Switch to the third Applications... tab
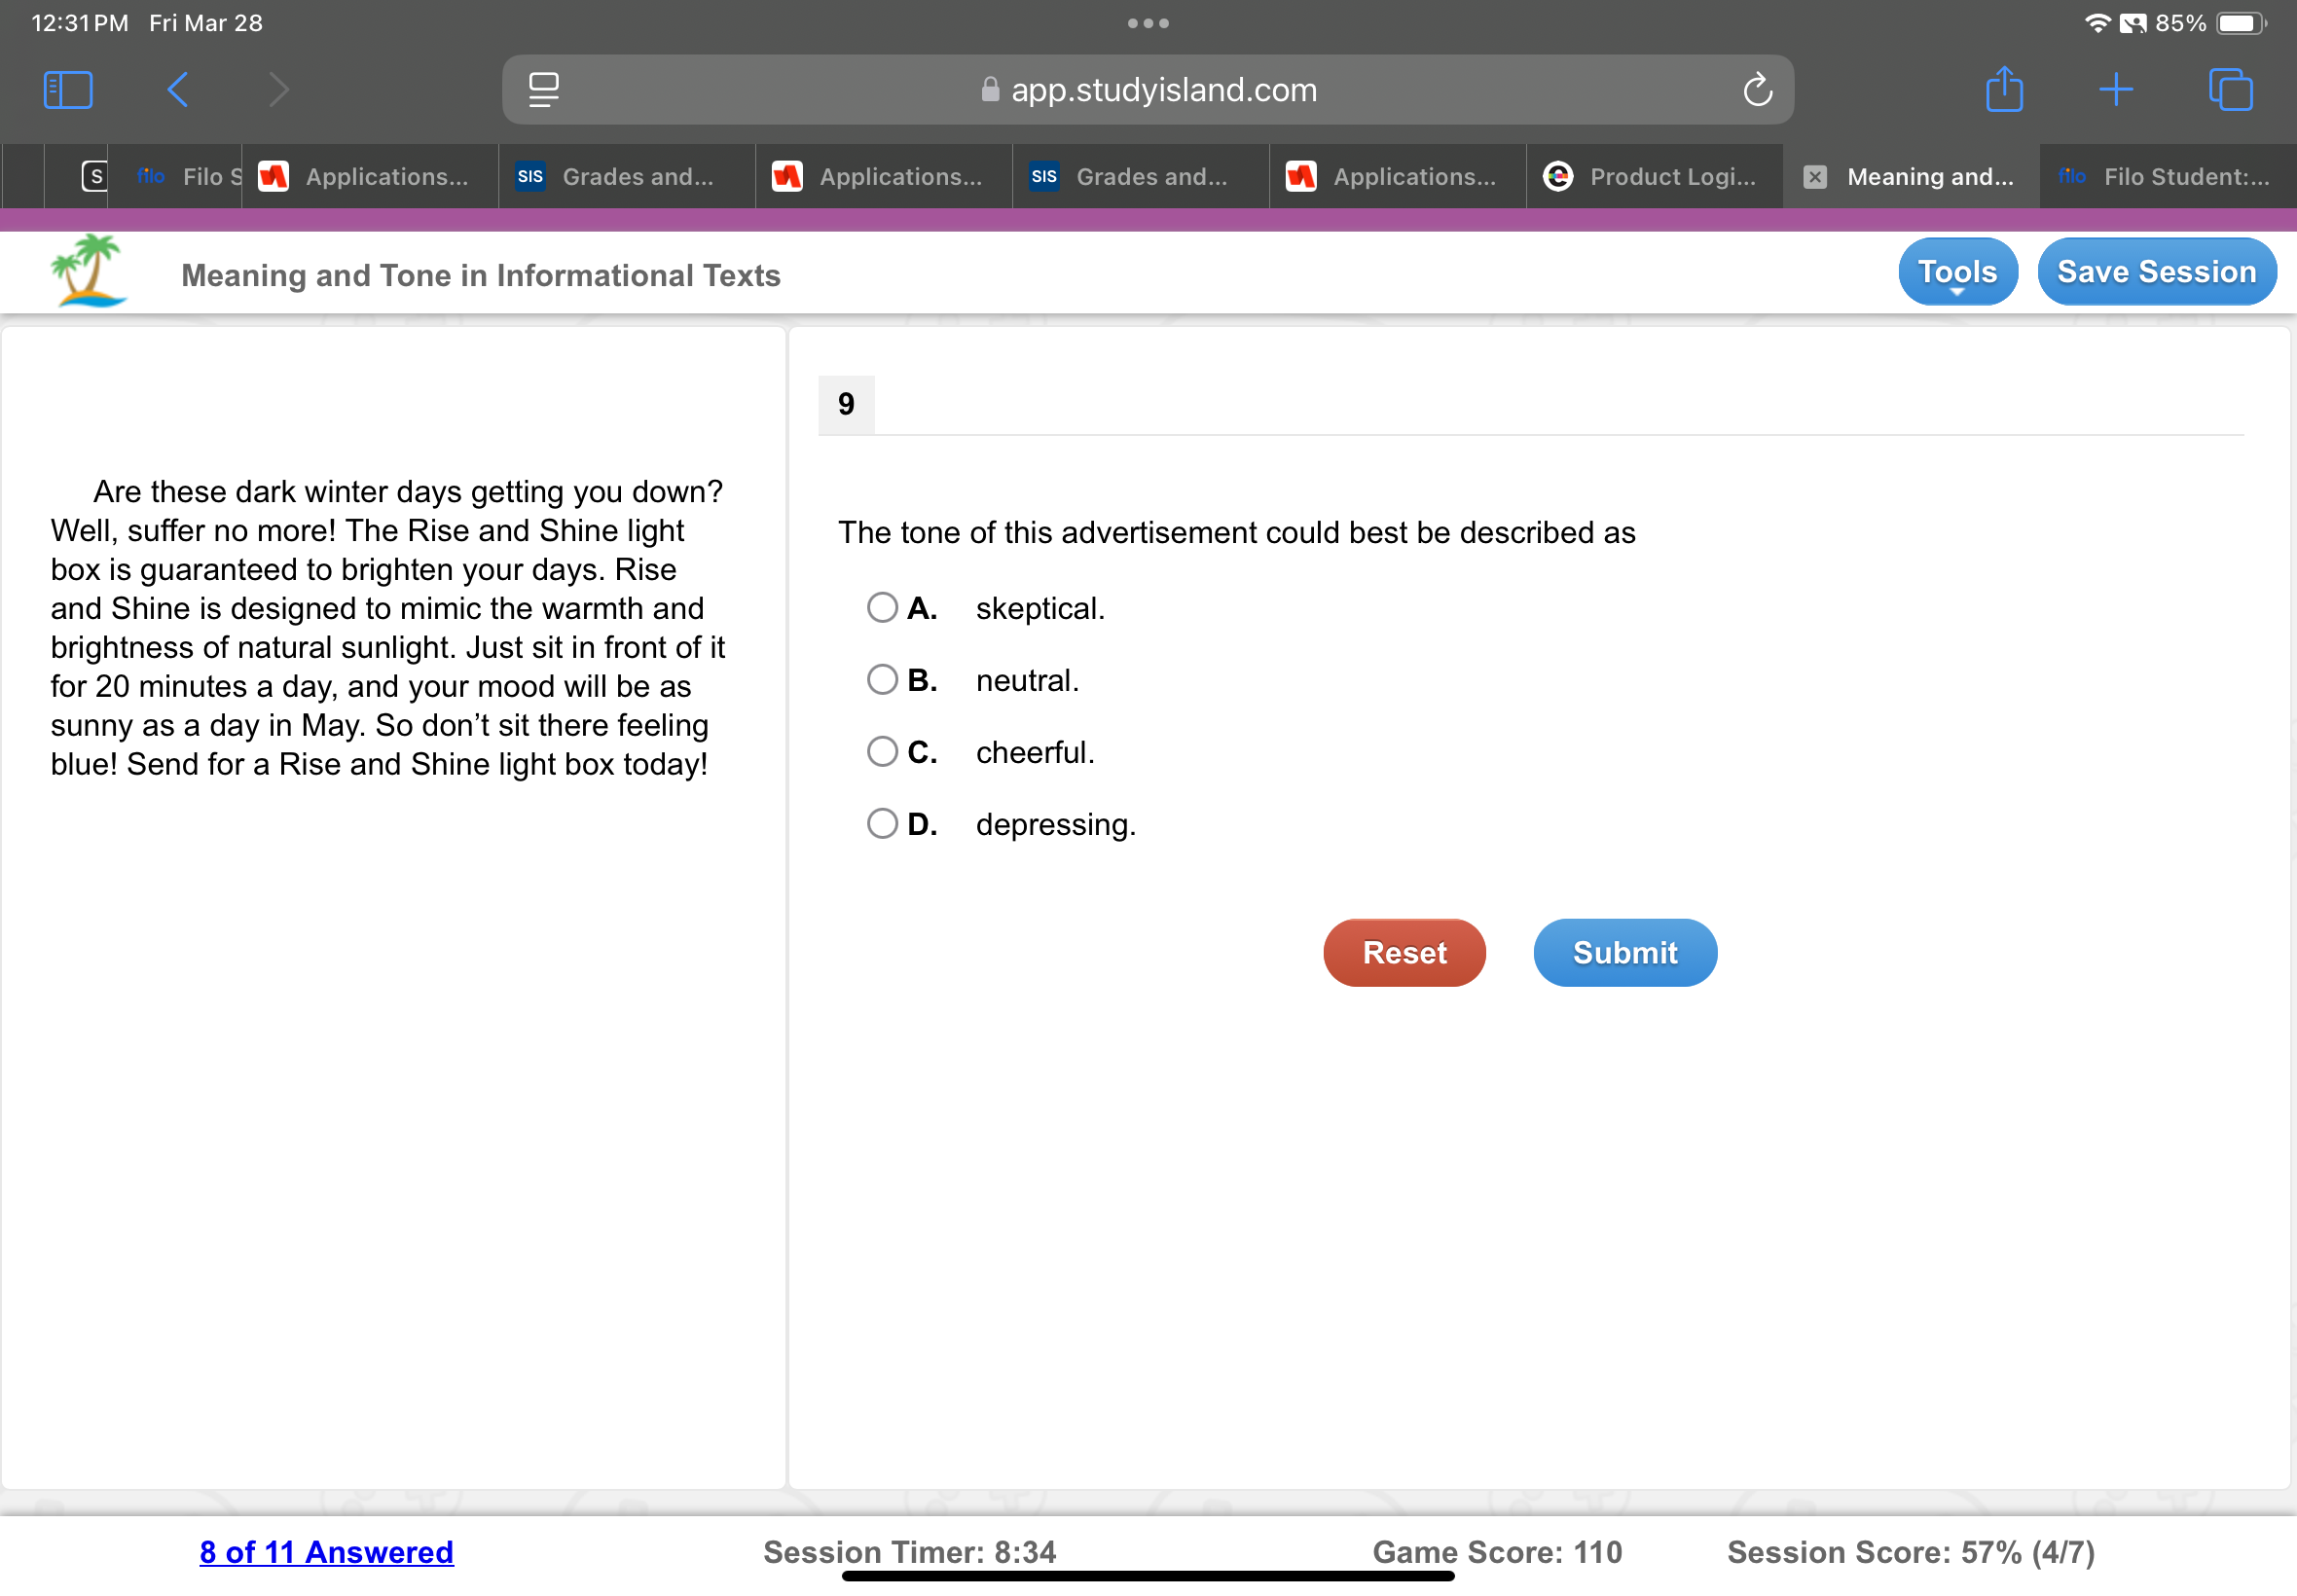2297x1596 pixels. [1398, 177]
